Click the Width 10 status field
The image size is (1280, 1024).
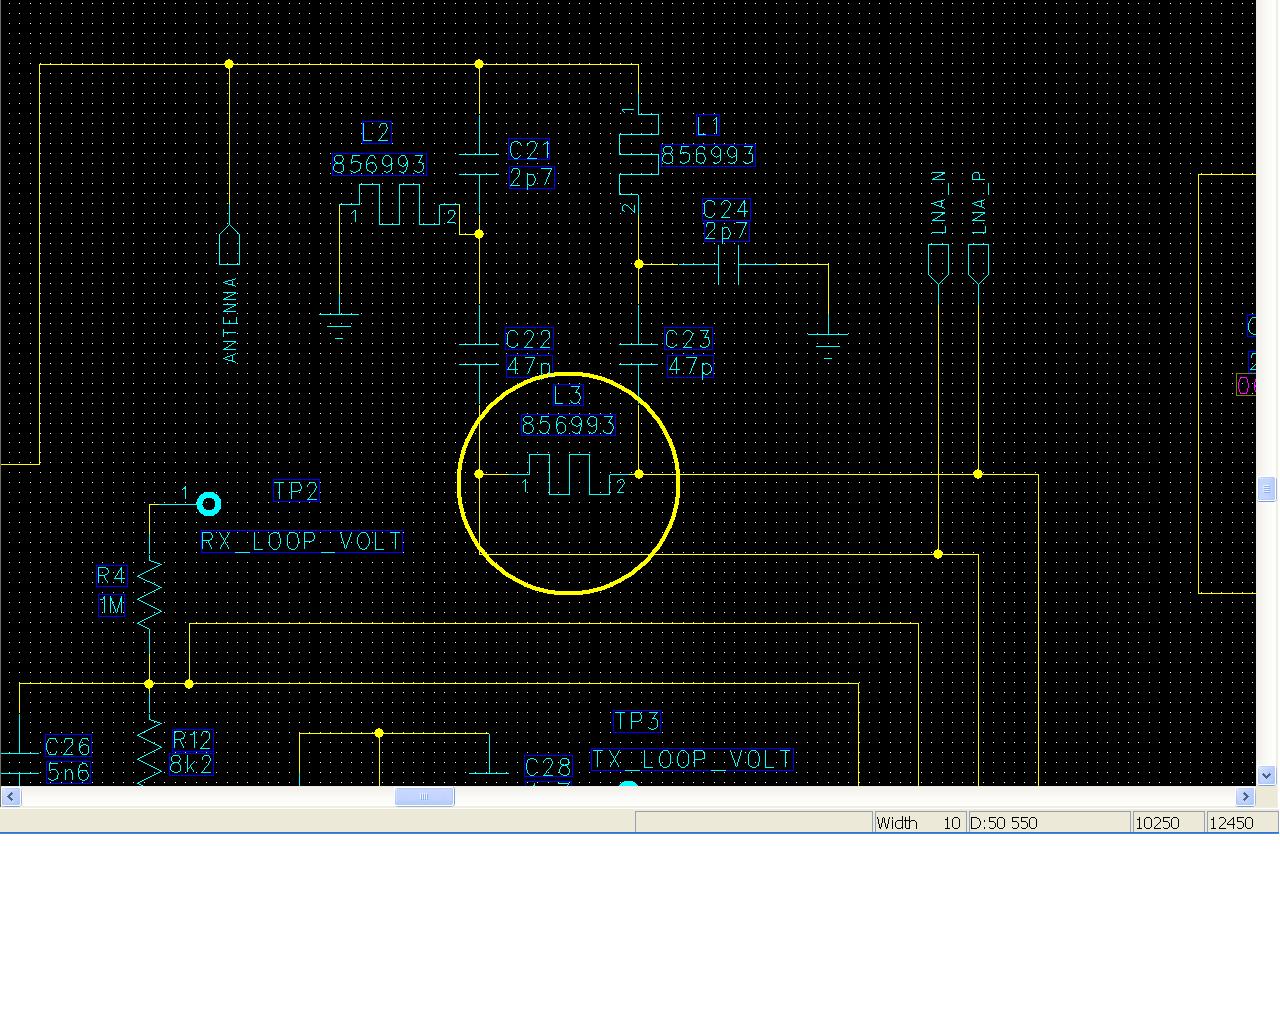919,823
